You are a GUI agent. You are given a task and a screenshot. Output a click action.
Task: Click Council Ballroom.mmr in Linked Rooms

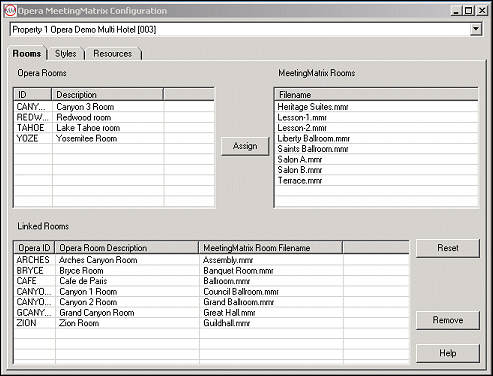(241, 291)
